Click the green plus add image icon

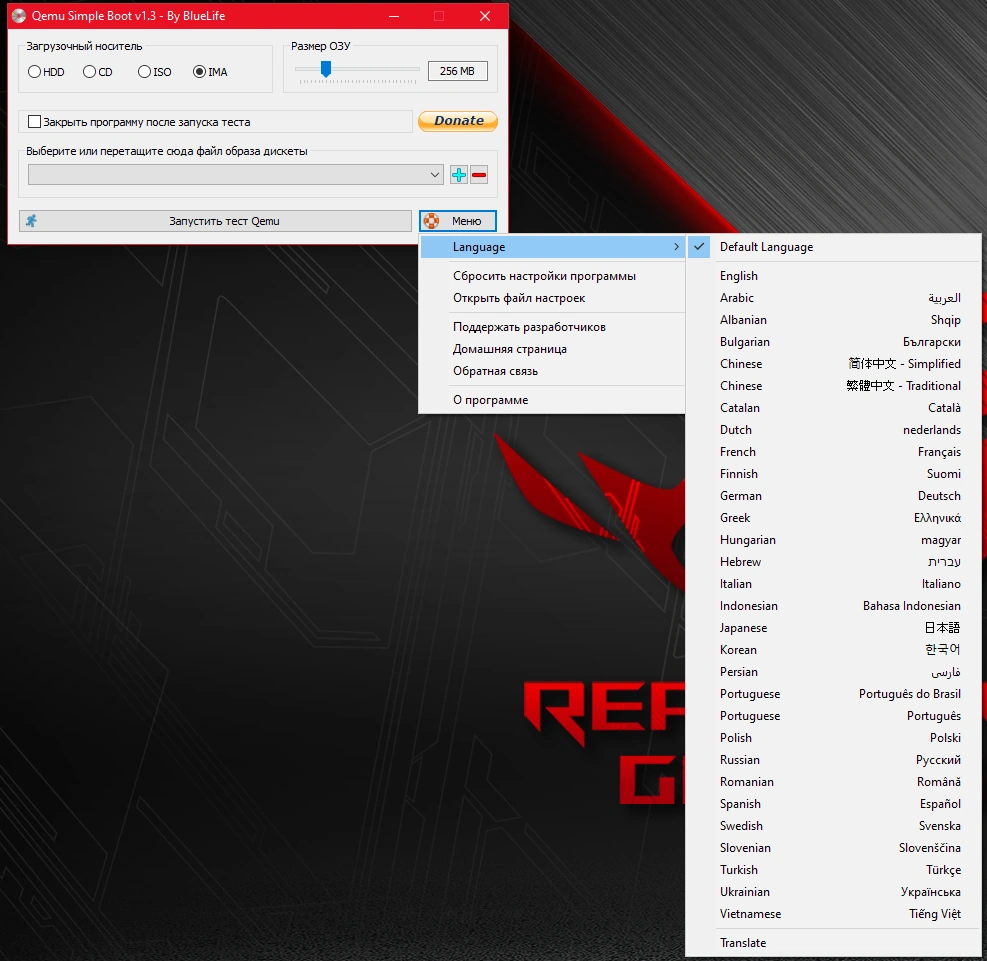pyautogui.click(x=459, y=175)
